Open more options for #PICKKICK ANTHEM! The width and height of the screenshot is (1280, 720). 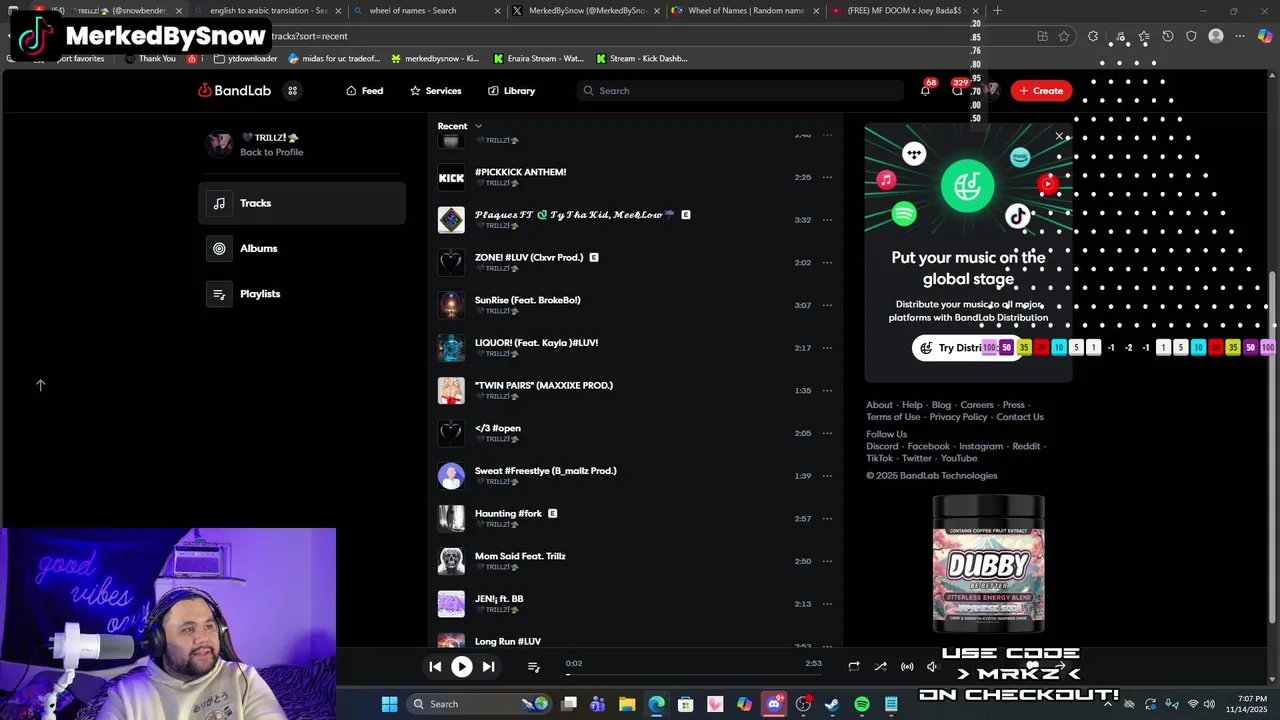point(827,177)
